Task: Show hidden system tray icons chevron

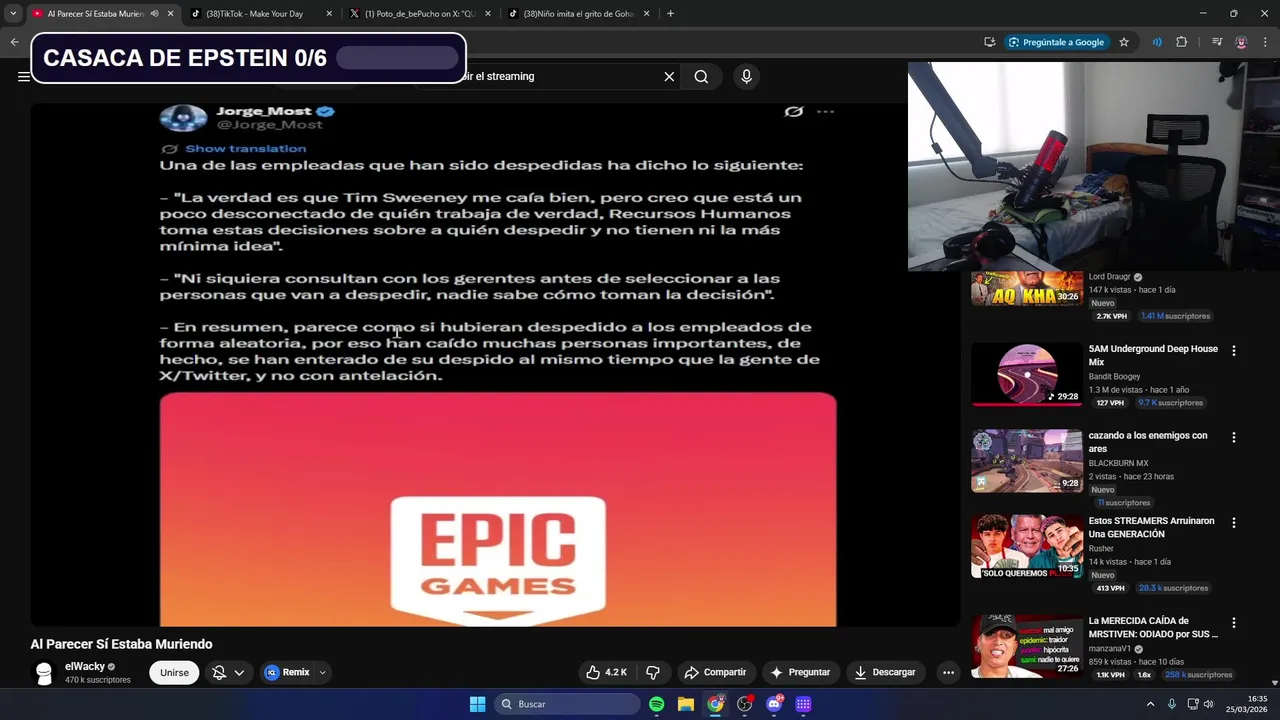Action: click(x=1150, y=704)
